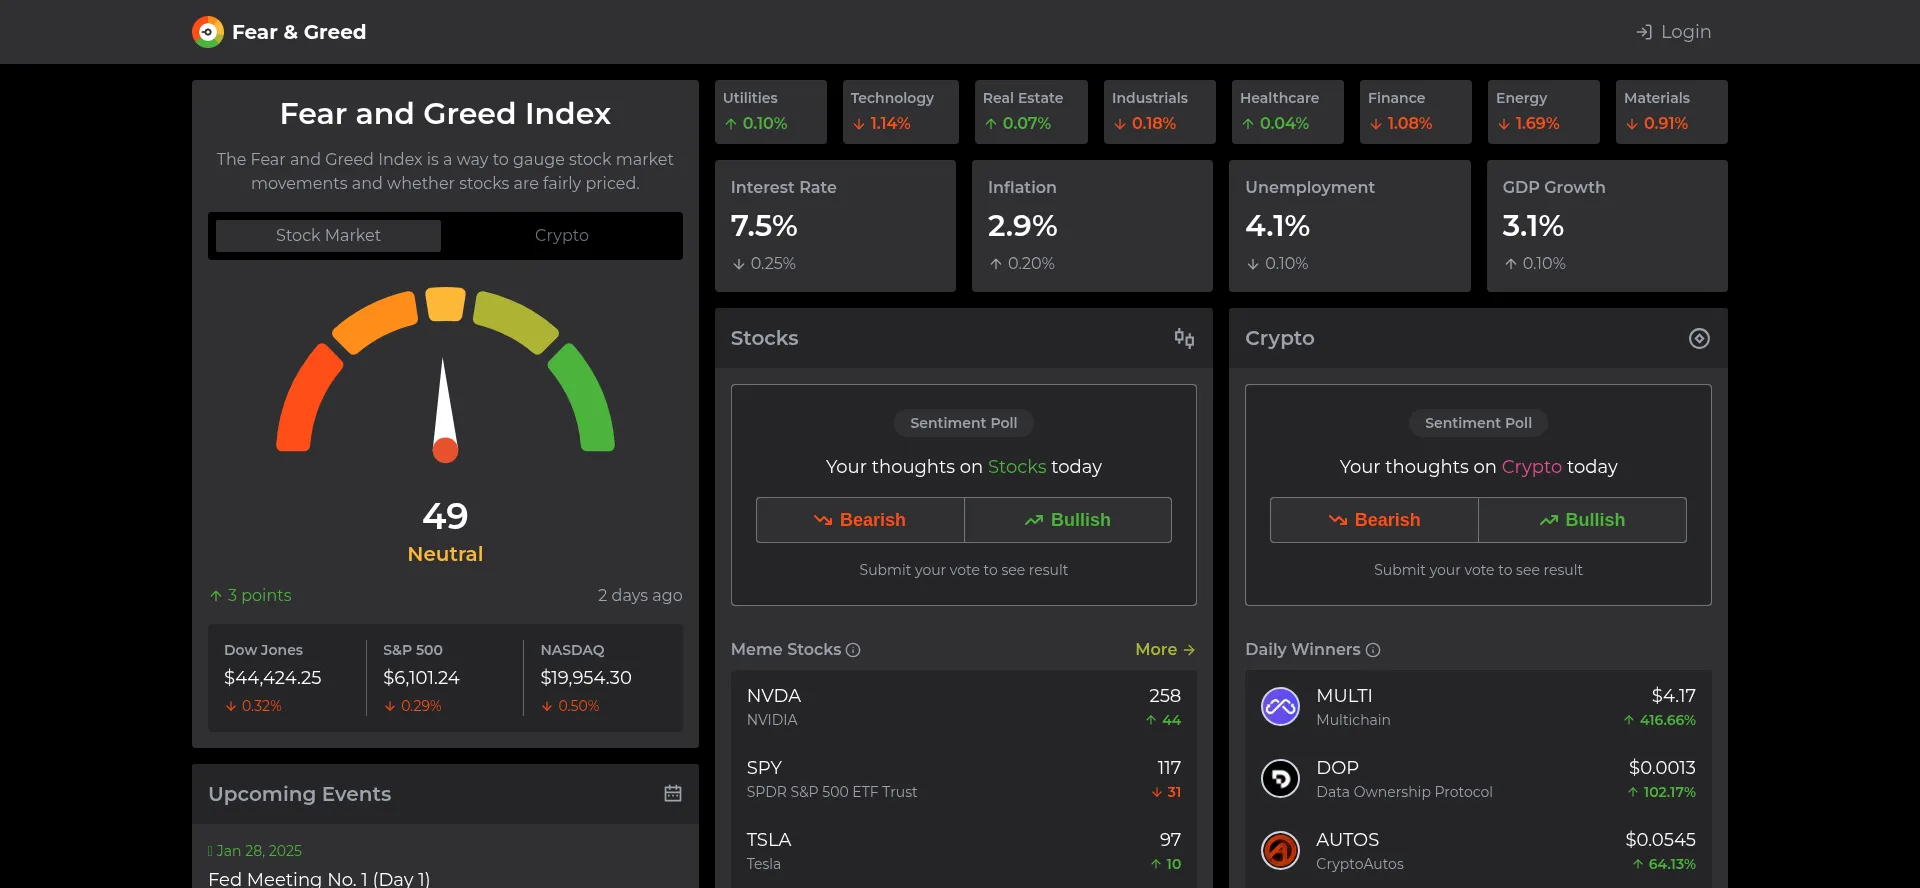This screenshot has height=888, width=1920.
Task: Open the Login link
Action: [x=1673, y=32]
